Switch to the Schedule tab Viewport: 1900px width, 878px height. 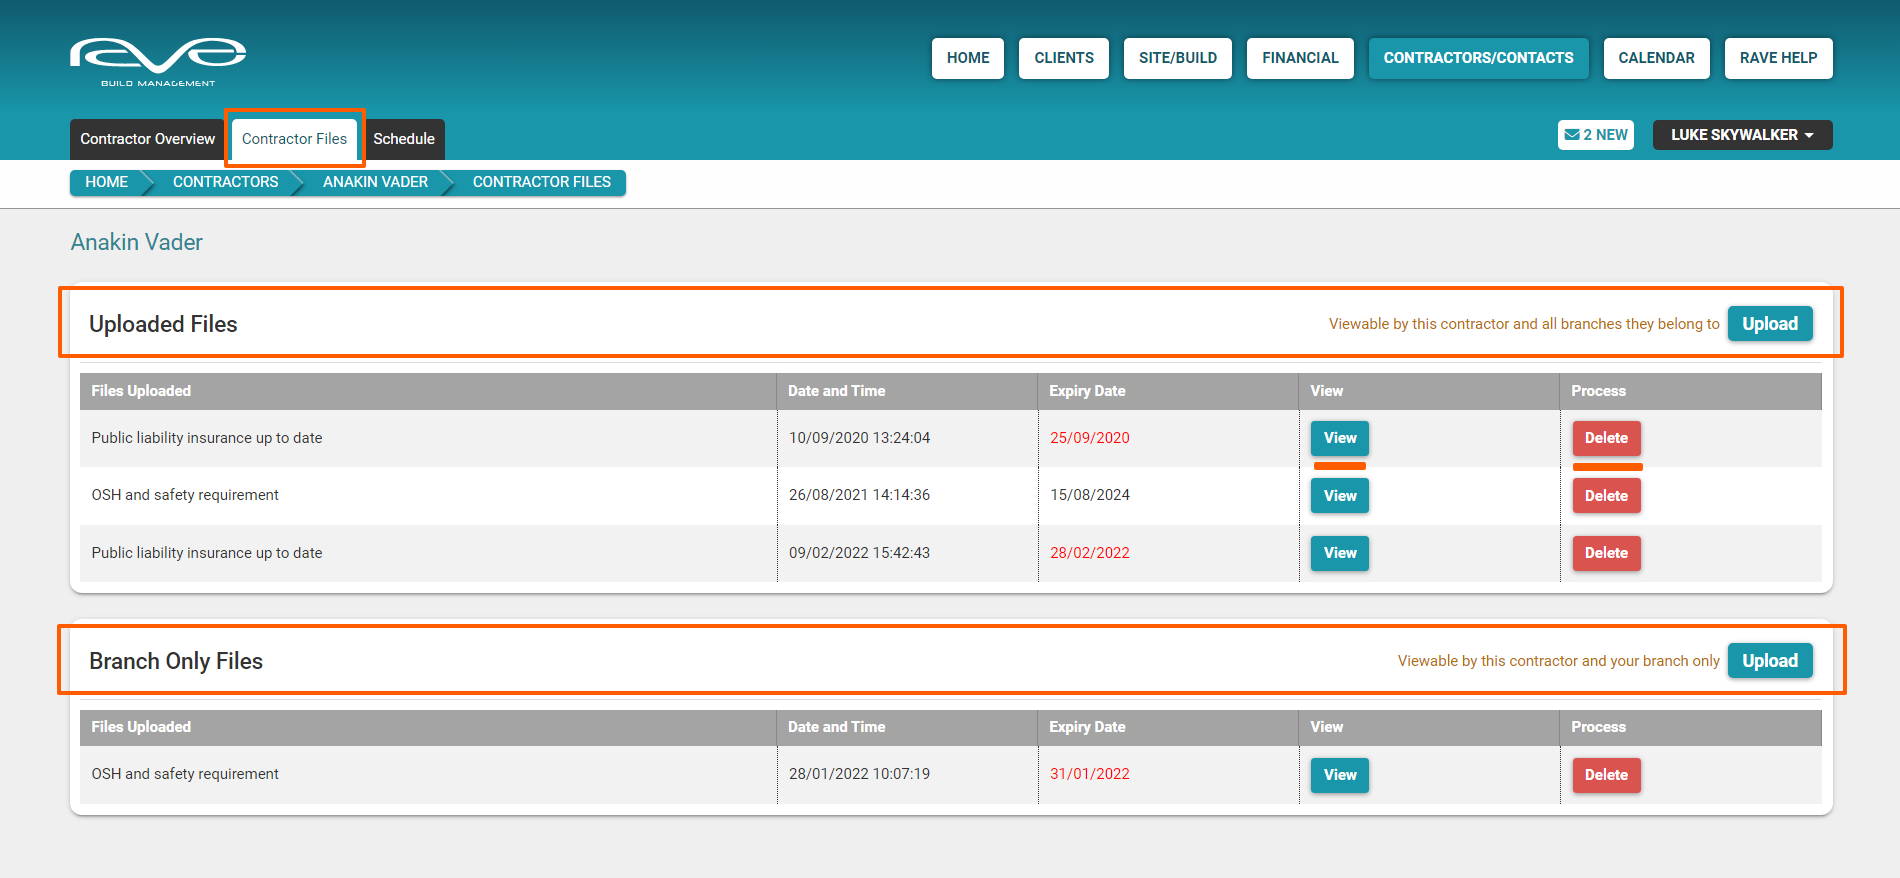[x=403, y=139]
